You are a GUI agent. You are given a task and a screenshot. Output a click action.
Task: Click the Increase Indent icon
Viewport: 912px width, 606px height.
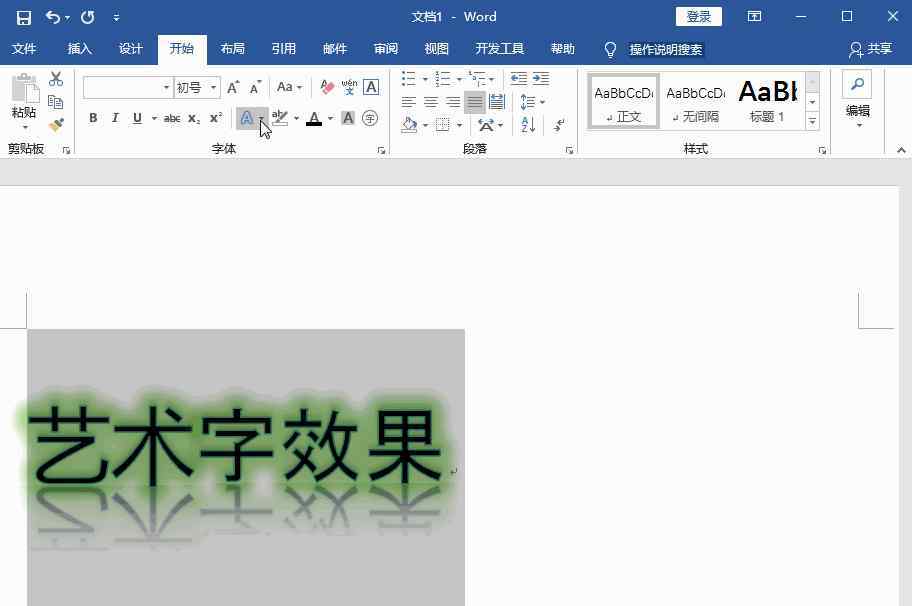[x=541, y=79]
